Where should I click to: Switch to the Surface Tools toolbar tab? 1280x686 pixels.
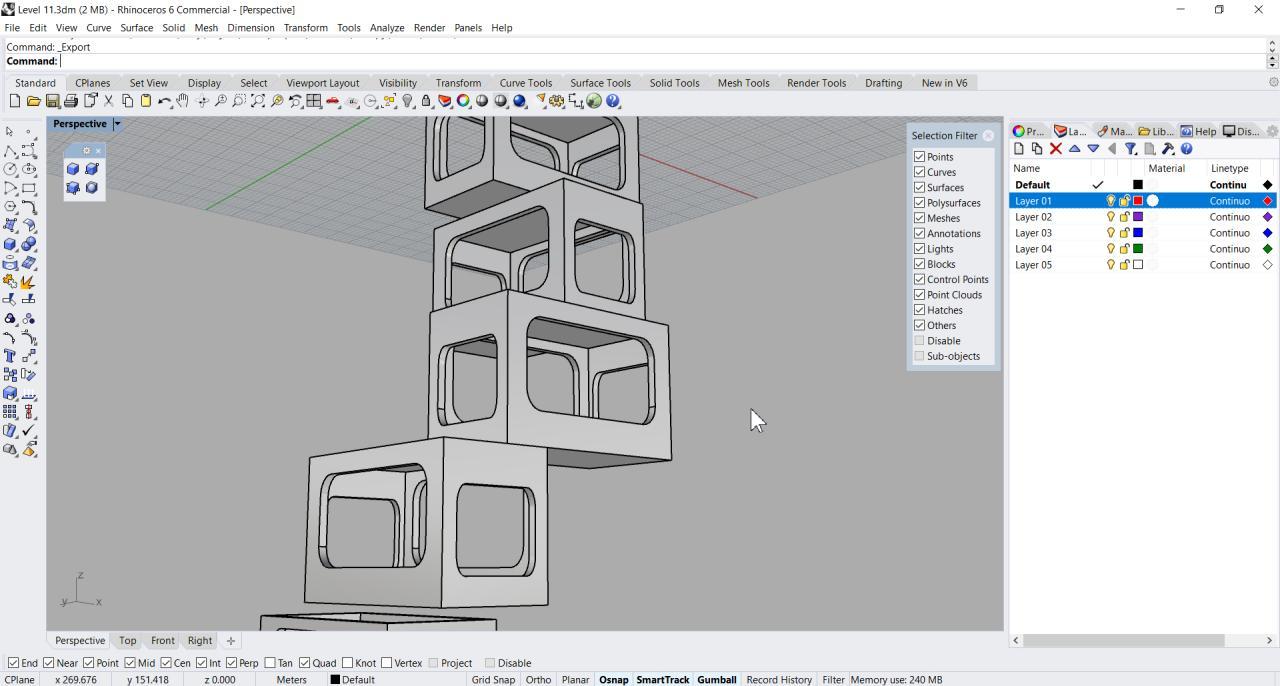[600, 83]
